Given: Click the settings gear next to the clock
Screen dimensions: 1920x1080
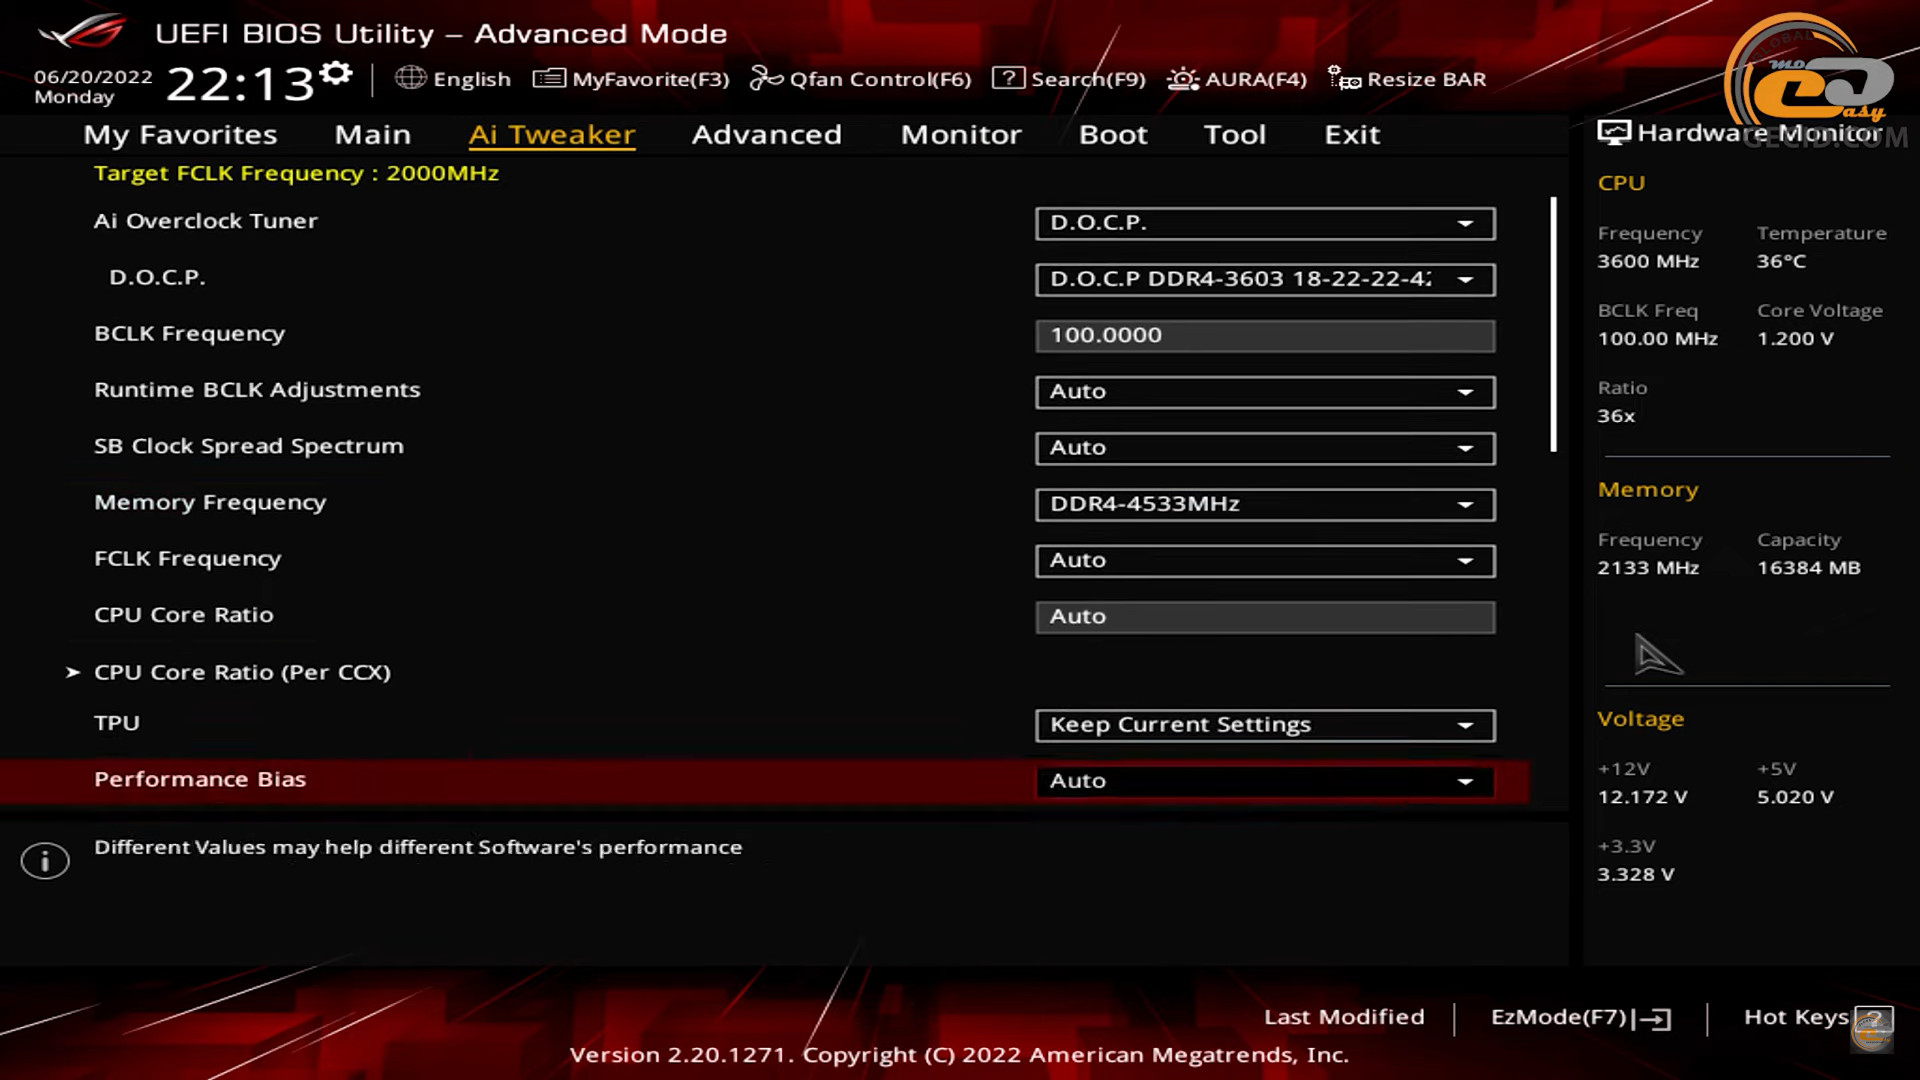Looking at the screenshot, I should [x=337, y=74].
